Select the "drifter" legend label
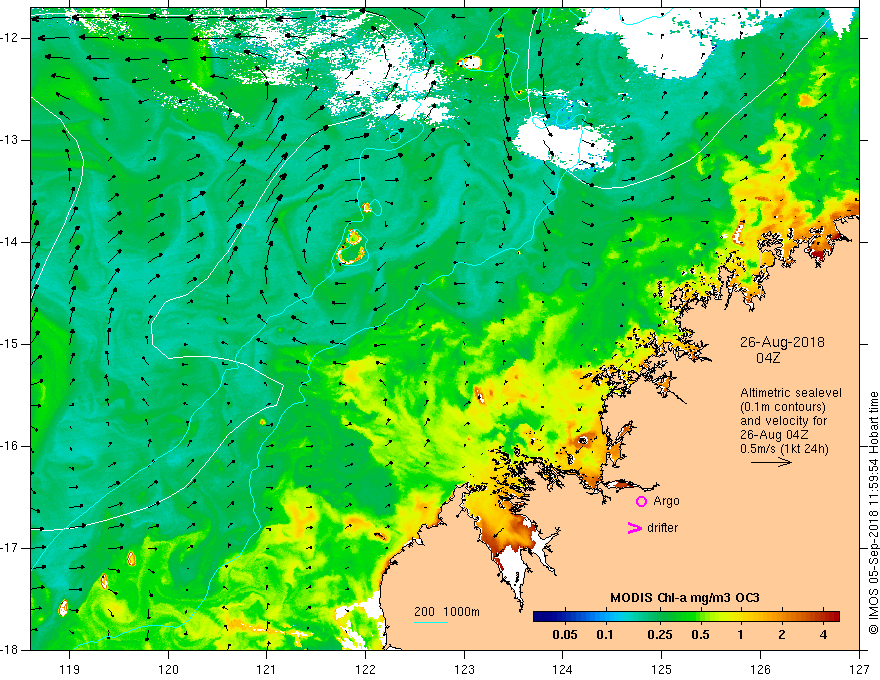The image size is (880, 680). pos(662,528)
